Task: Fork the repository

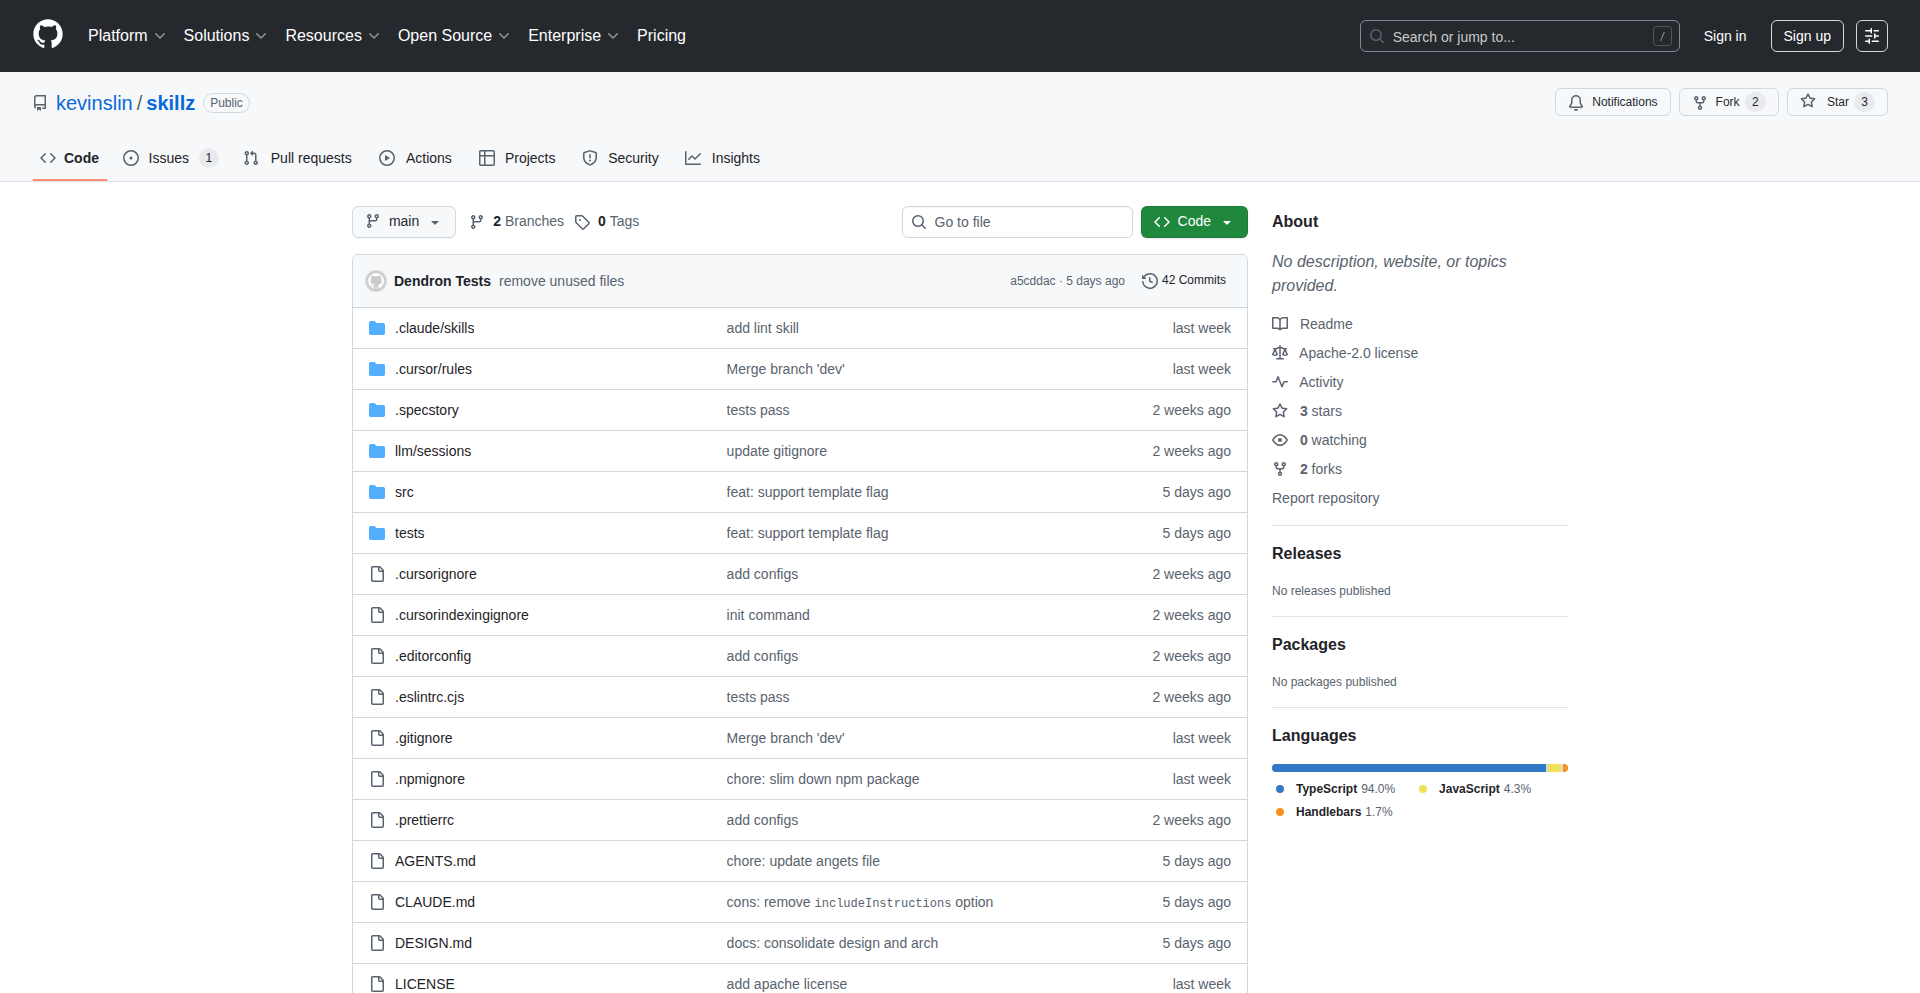Action: (x=1727, y=102)
